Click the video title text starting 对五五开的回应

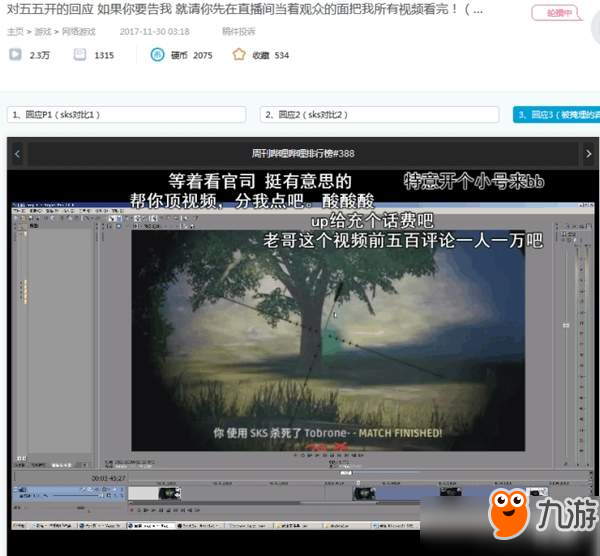click(245, 9)
